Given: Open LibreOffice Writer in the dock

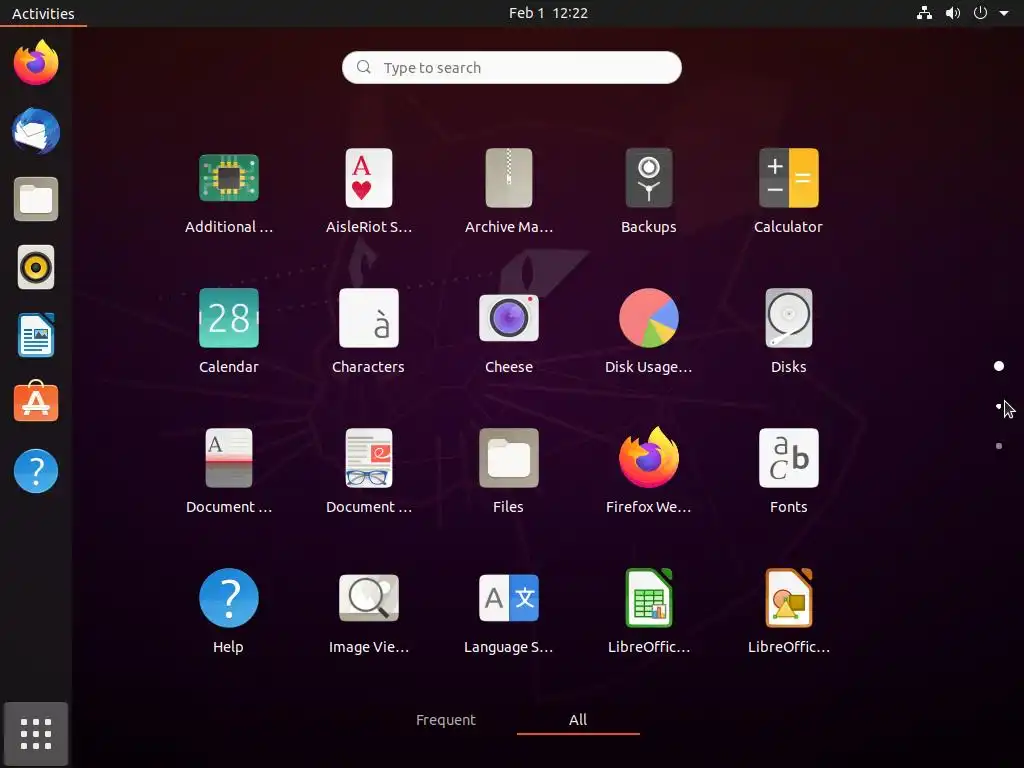Looking at the screenshot, I should [36, 335].
